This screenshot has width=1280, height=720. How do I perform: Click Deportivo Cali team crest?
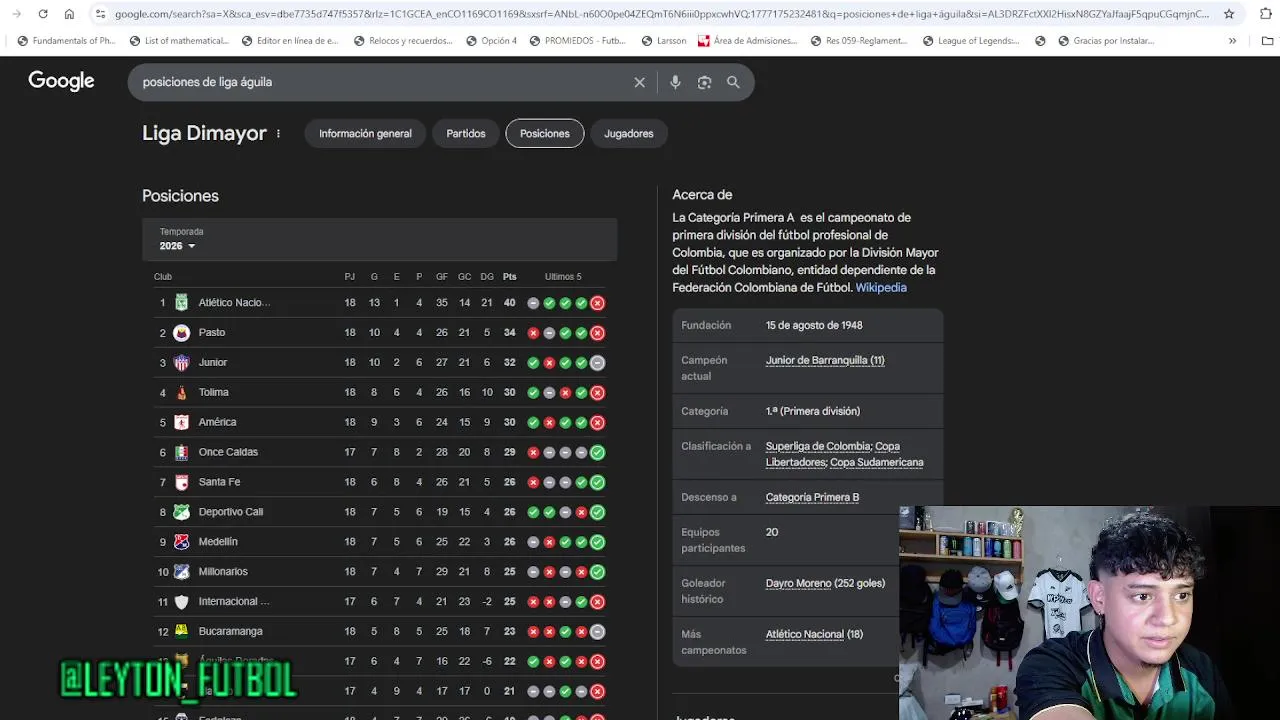tap(181, 512)
